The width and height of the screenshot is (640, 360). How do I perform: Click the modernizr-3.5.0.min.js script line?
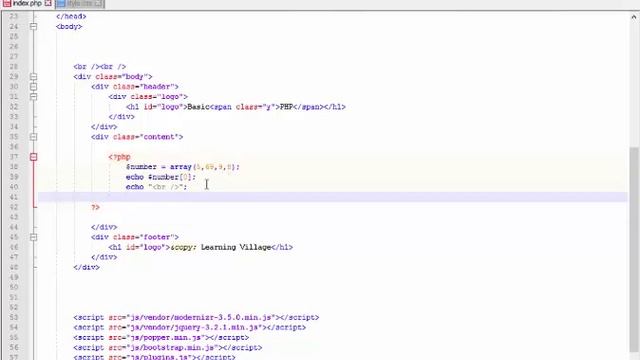pyautogui.click(x=196, y=318)
